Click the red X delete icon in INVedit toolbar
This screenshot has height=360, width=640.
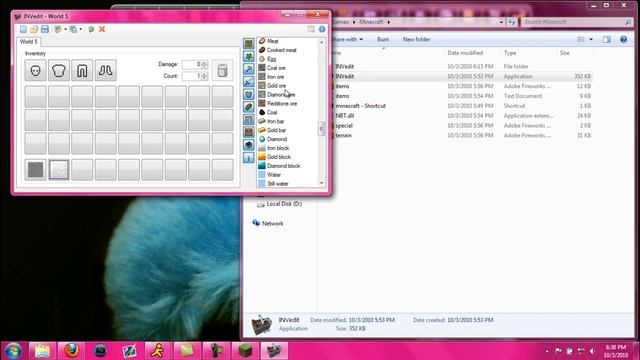click(x=102, y=29)
